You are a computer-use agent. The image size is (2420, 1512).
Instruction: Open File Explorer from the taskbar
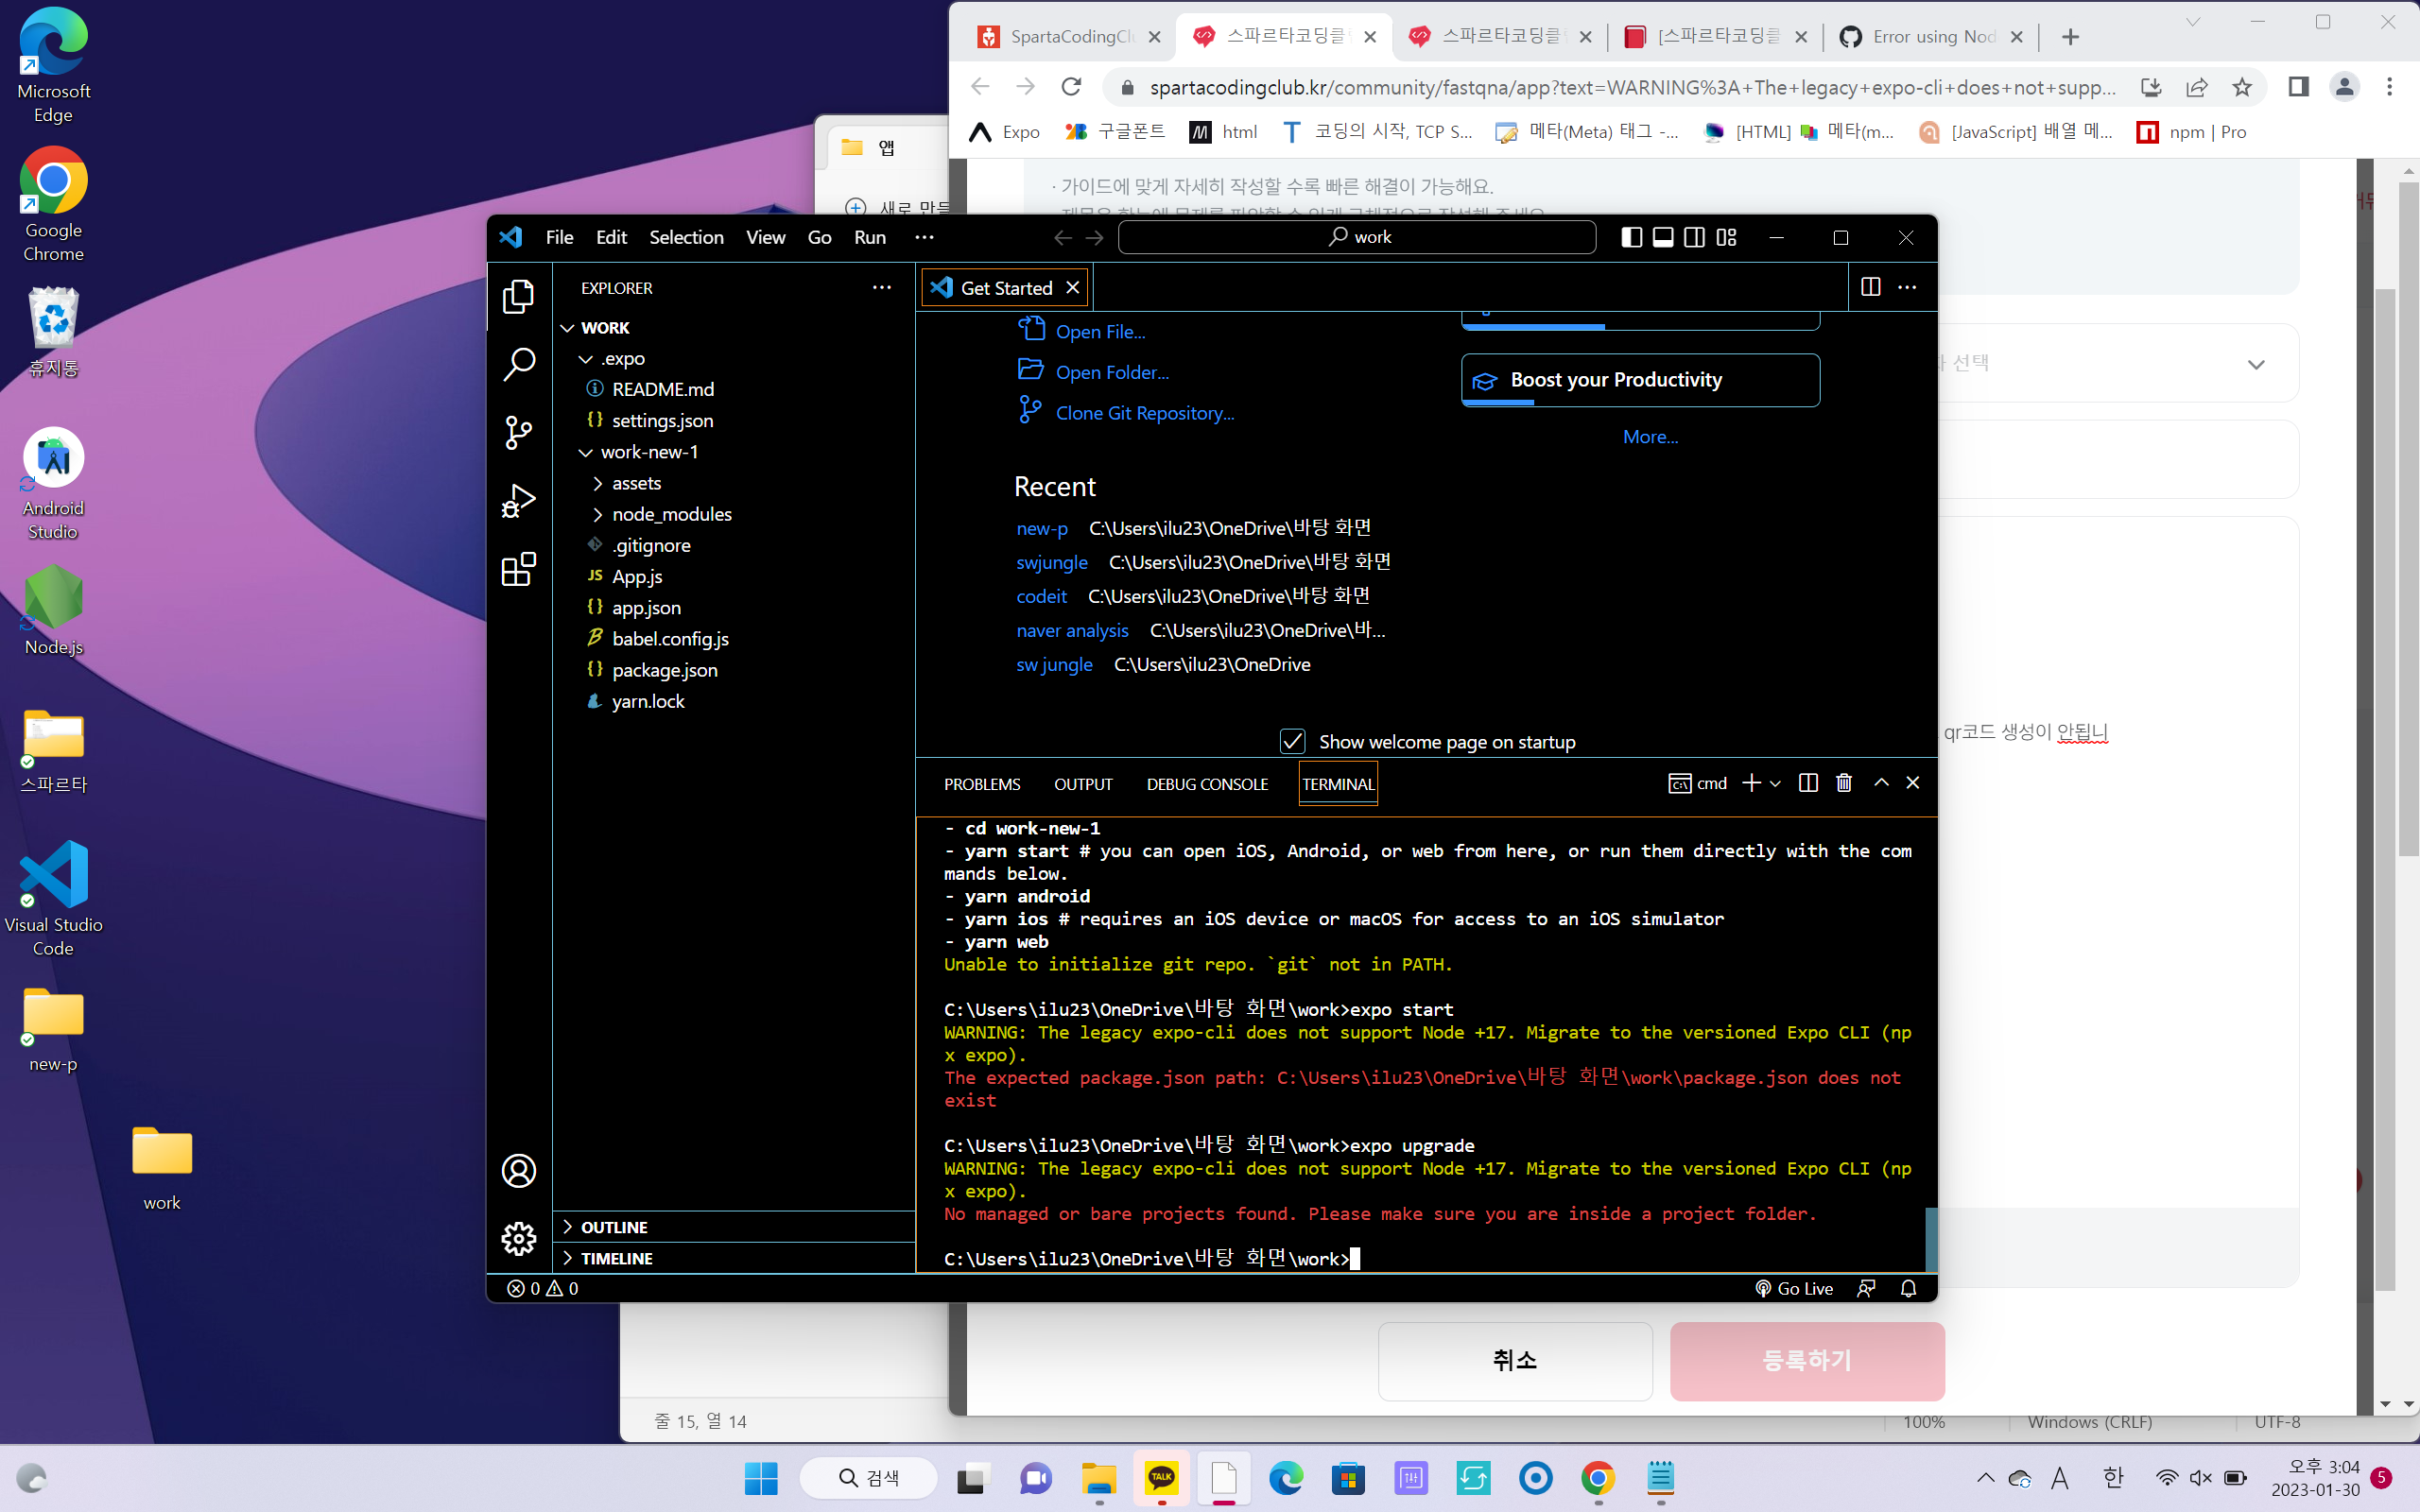click(1098, 1478)
